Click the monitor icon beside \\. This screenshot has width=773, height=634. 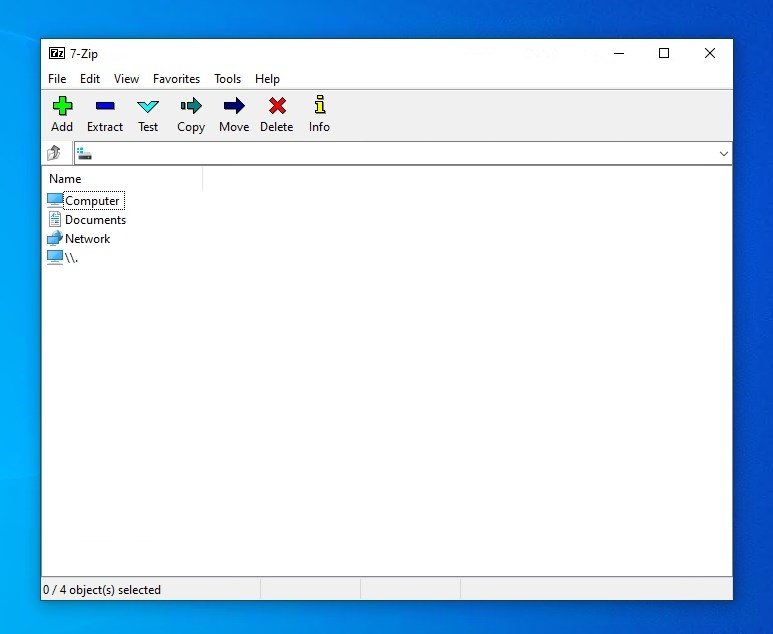click(x=55, y=257)
